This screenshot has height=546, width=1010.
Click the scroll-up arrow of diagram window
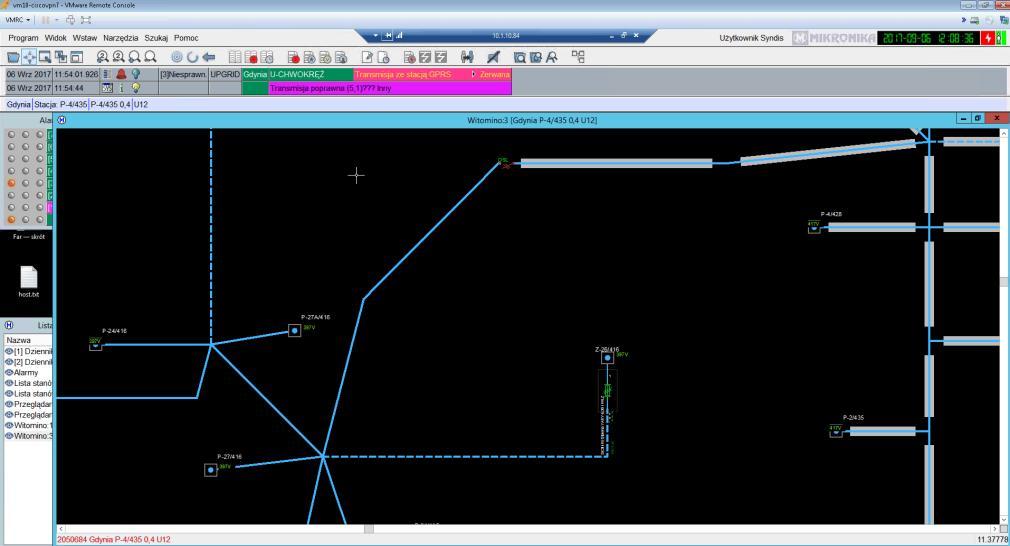click(x=1004, y=133)
